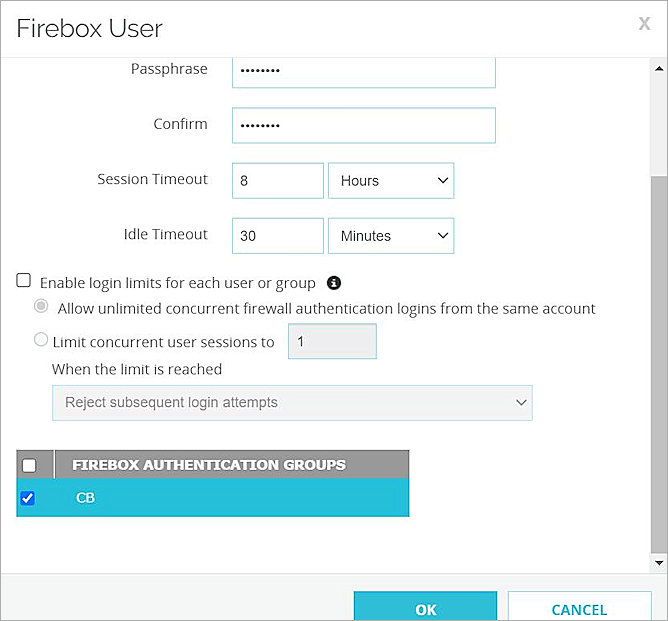This screenshot has width=668, height=621.
Task: Close the Firebox User dialog
Action: (x=644, y=24)
